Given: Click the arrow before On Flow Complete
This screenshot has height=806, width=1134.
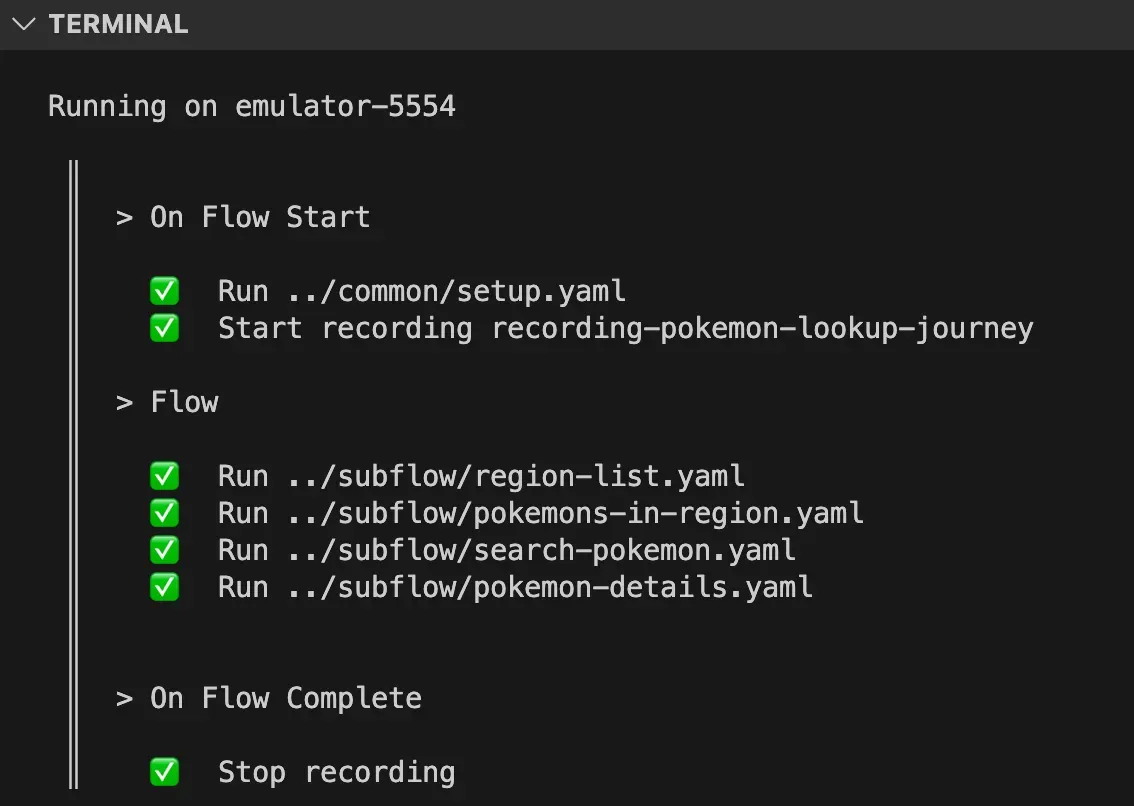Looking at the screenshot, I should [125, 698].
